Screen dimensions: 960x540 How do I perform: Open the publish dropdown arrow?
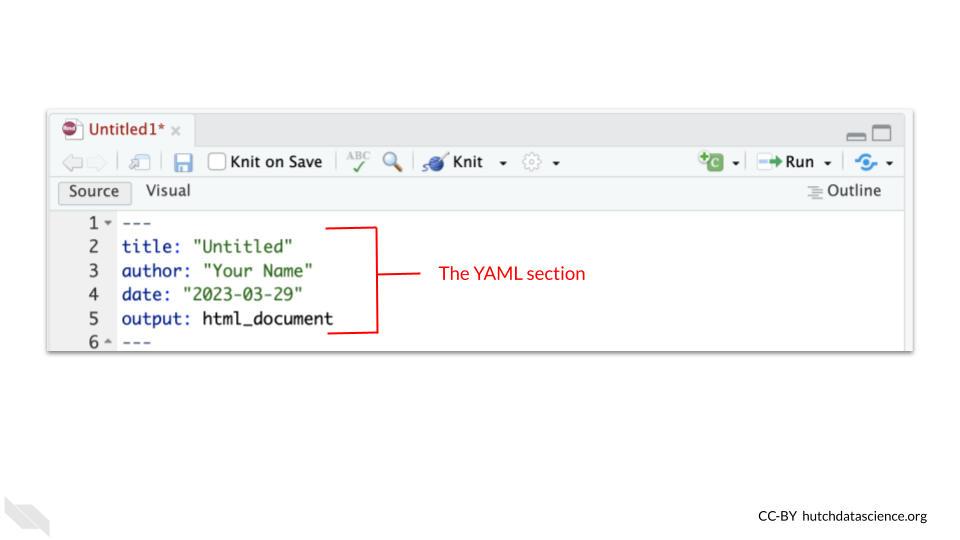(889, 163)
